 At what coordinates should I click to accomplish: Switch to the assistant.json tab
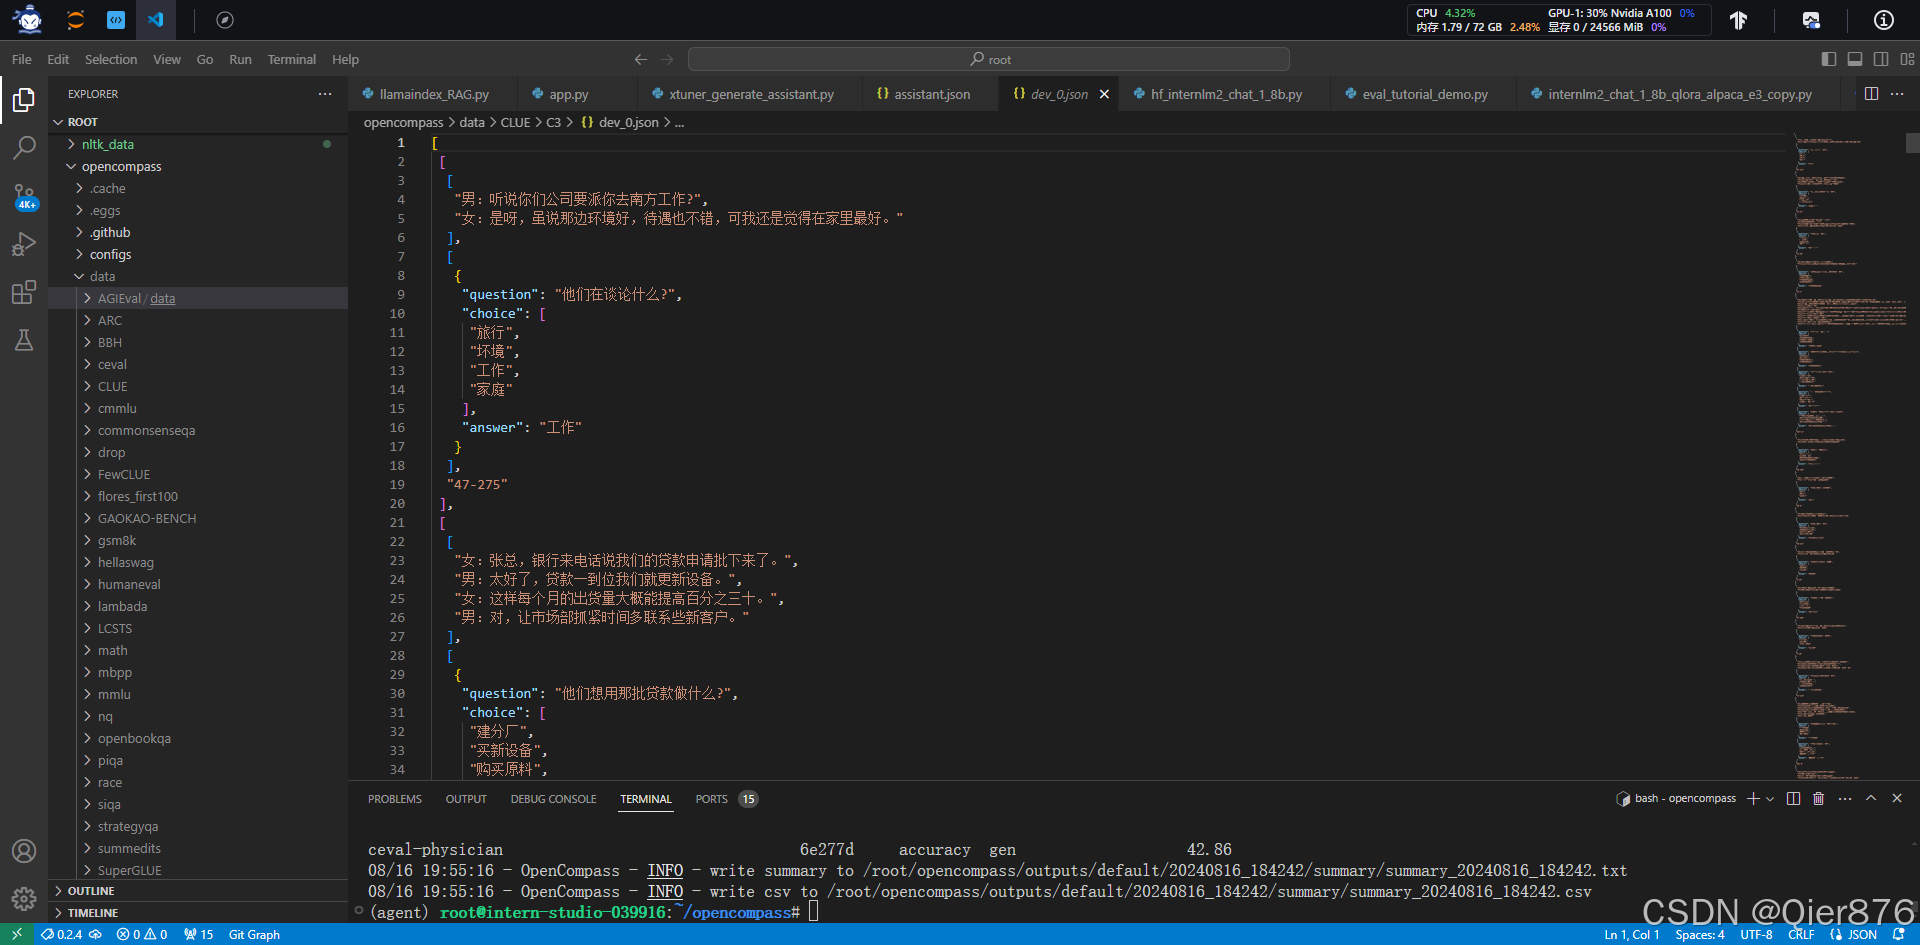pyautogui.click(x=931, y=94)
